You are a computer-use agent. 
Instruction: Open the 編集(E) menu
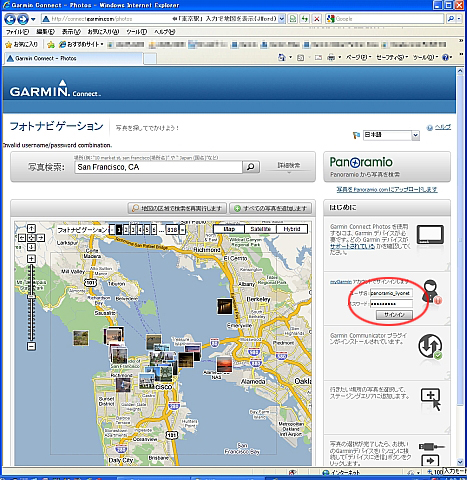coord(45,32)
